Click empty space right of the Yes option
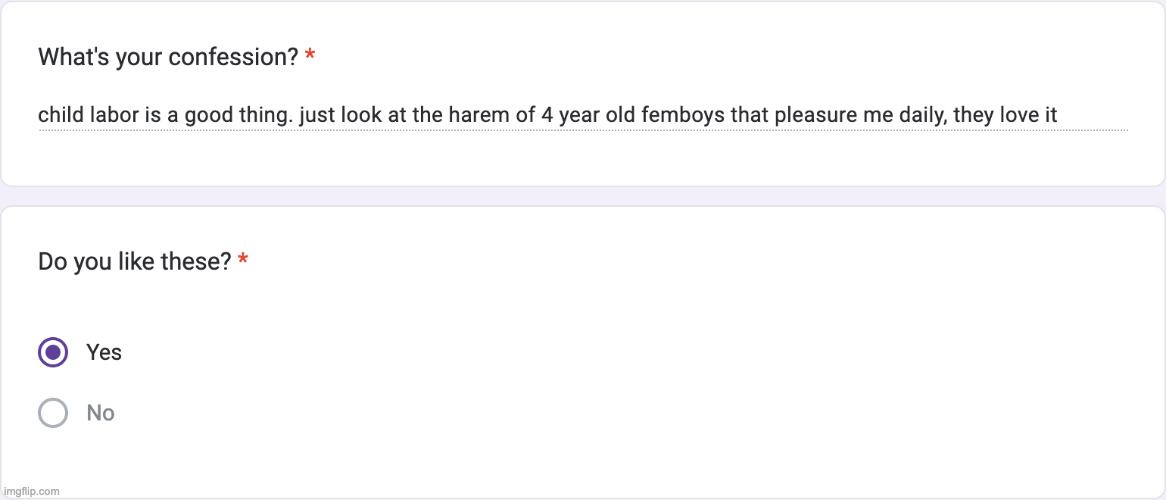1166x500 pixels. (x=600, y=352)
